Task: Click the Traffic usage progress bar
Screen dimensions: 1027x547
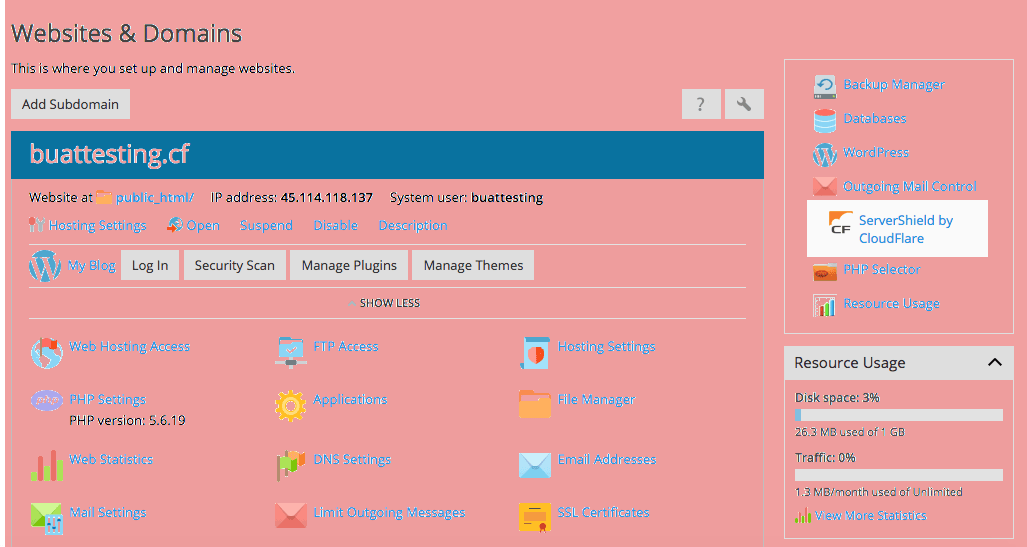Action: (x=899, y=475)
